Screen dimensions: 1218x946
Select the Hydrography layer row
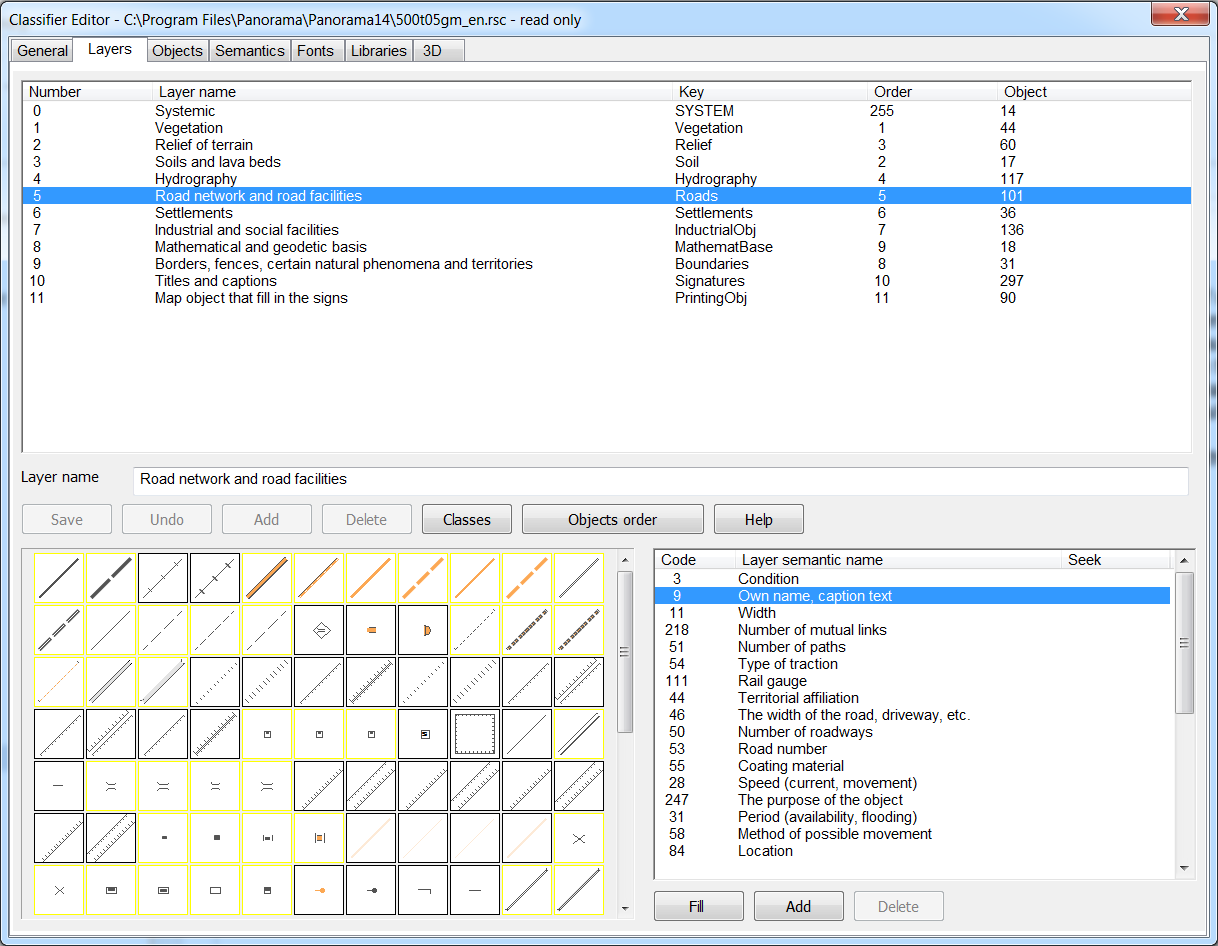click(196, 179)
